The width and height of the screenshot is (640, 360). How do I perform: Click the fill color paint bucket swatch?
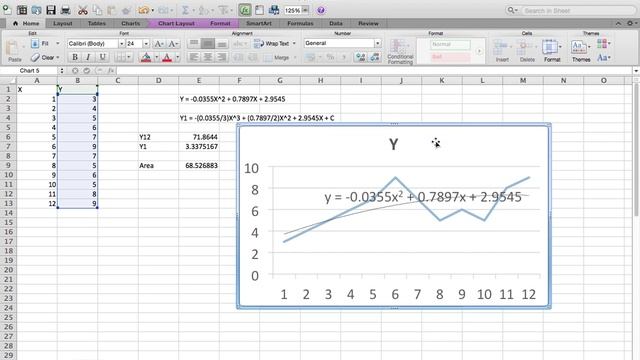tap(146, 58)
